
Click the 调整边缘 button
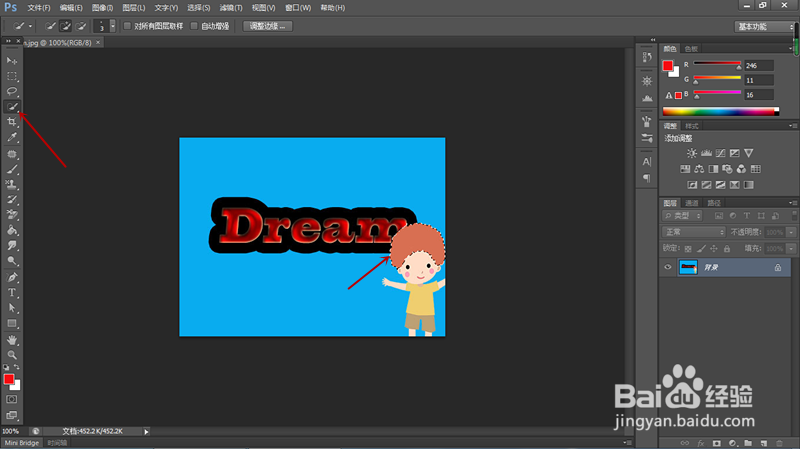[x=267, y=26]
